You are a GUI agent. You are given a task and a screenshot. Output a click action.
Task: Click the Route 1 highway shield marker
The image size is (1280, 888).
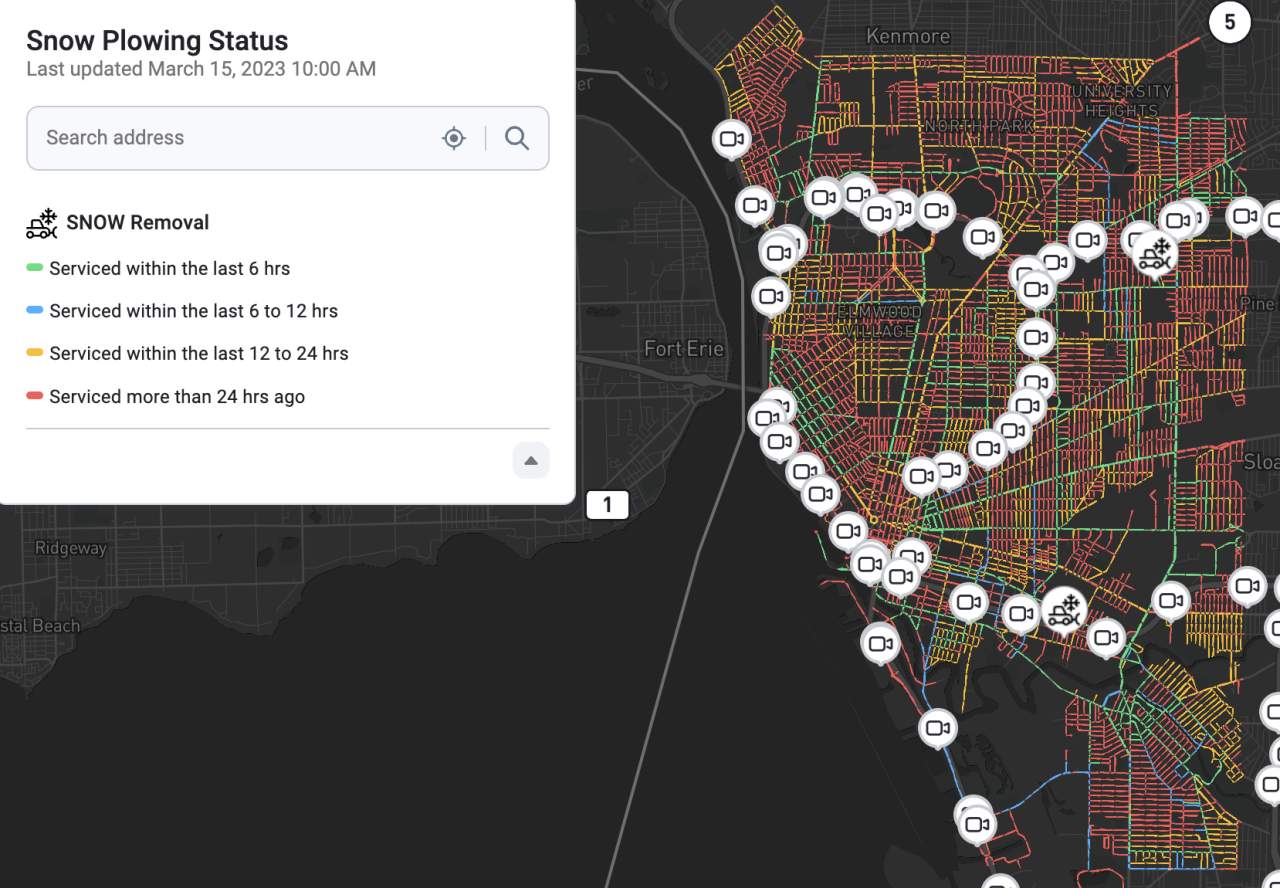(607, 505)
